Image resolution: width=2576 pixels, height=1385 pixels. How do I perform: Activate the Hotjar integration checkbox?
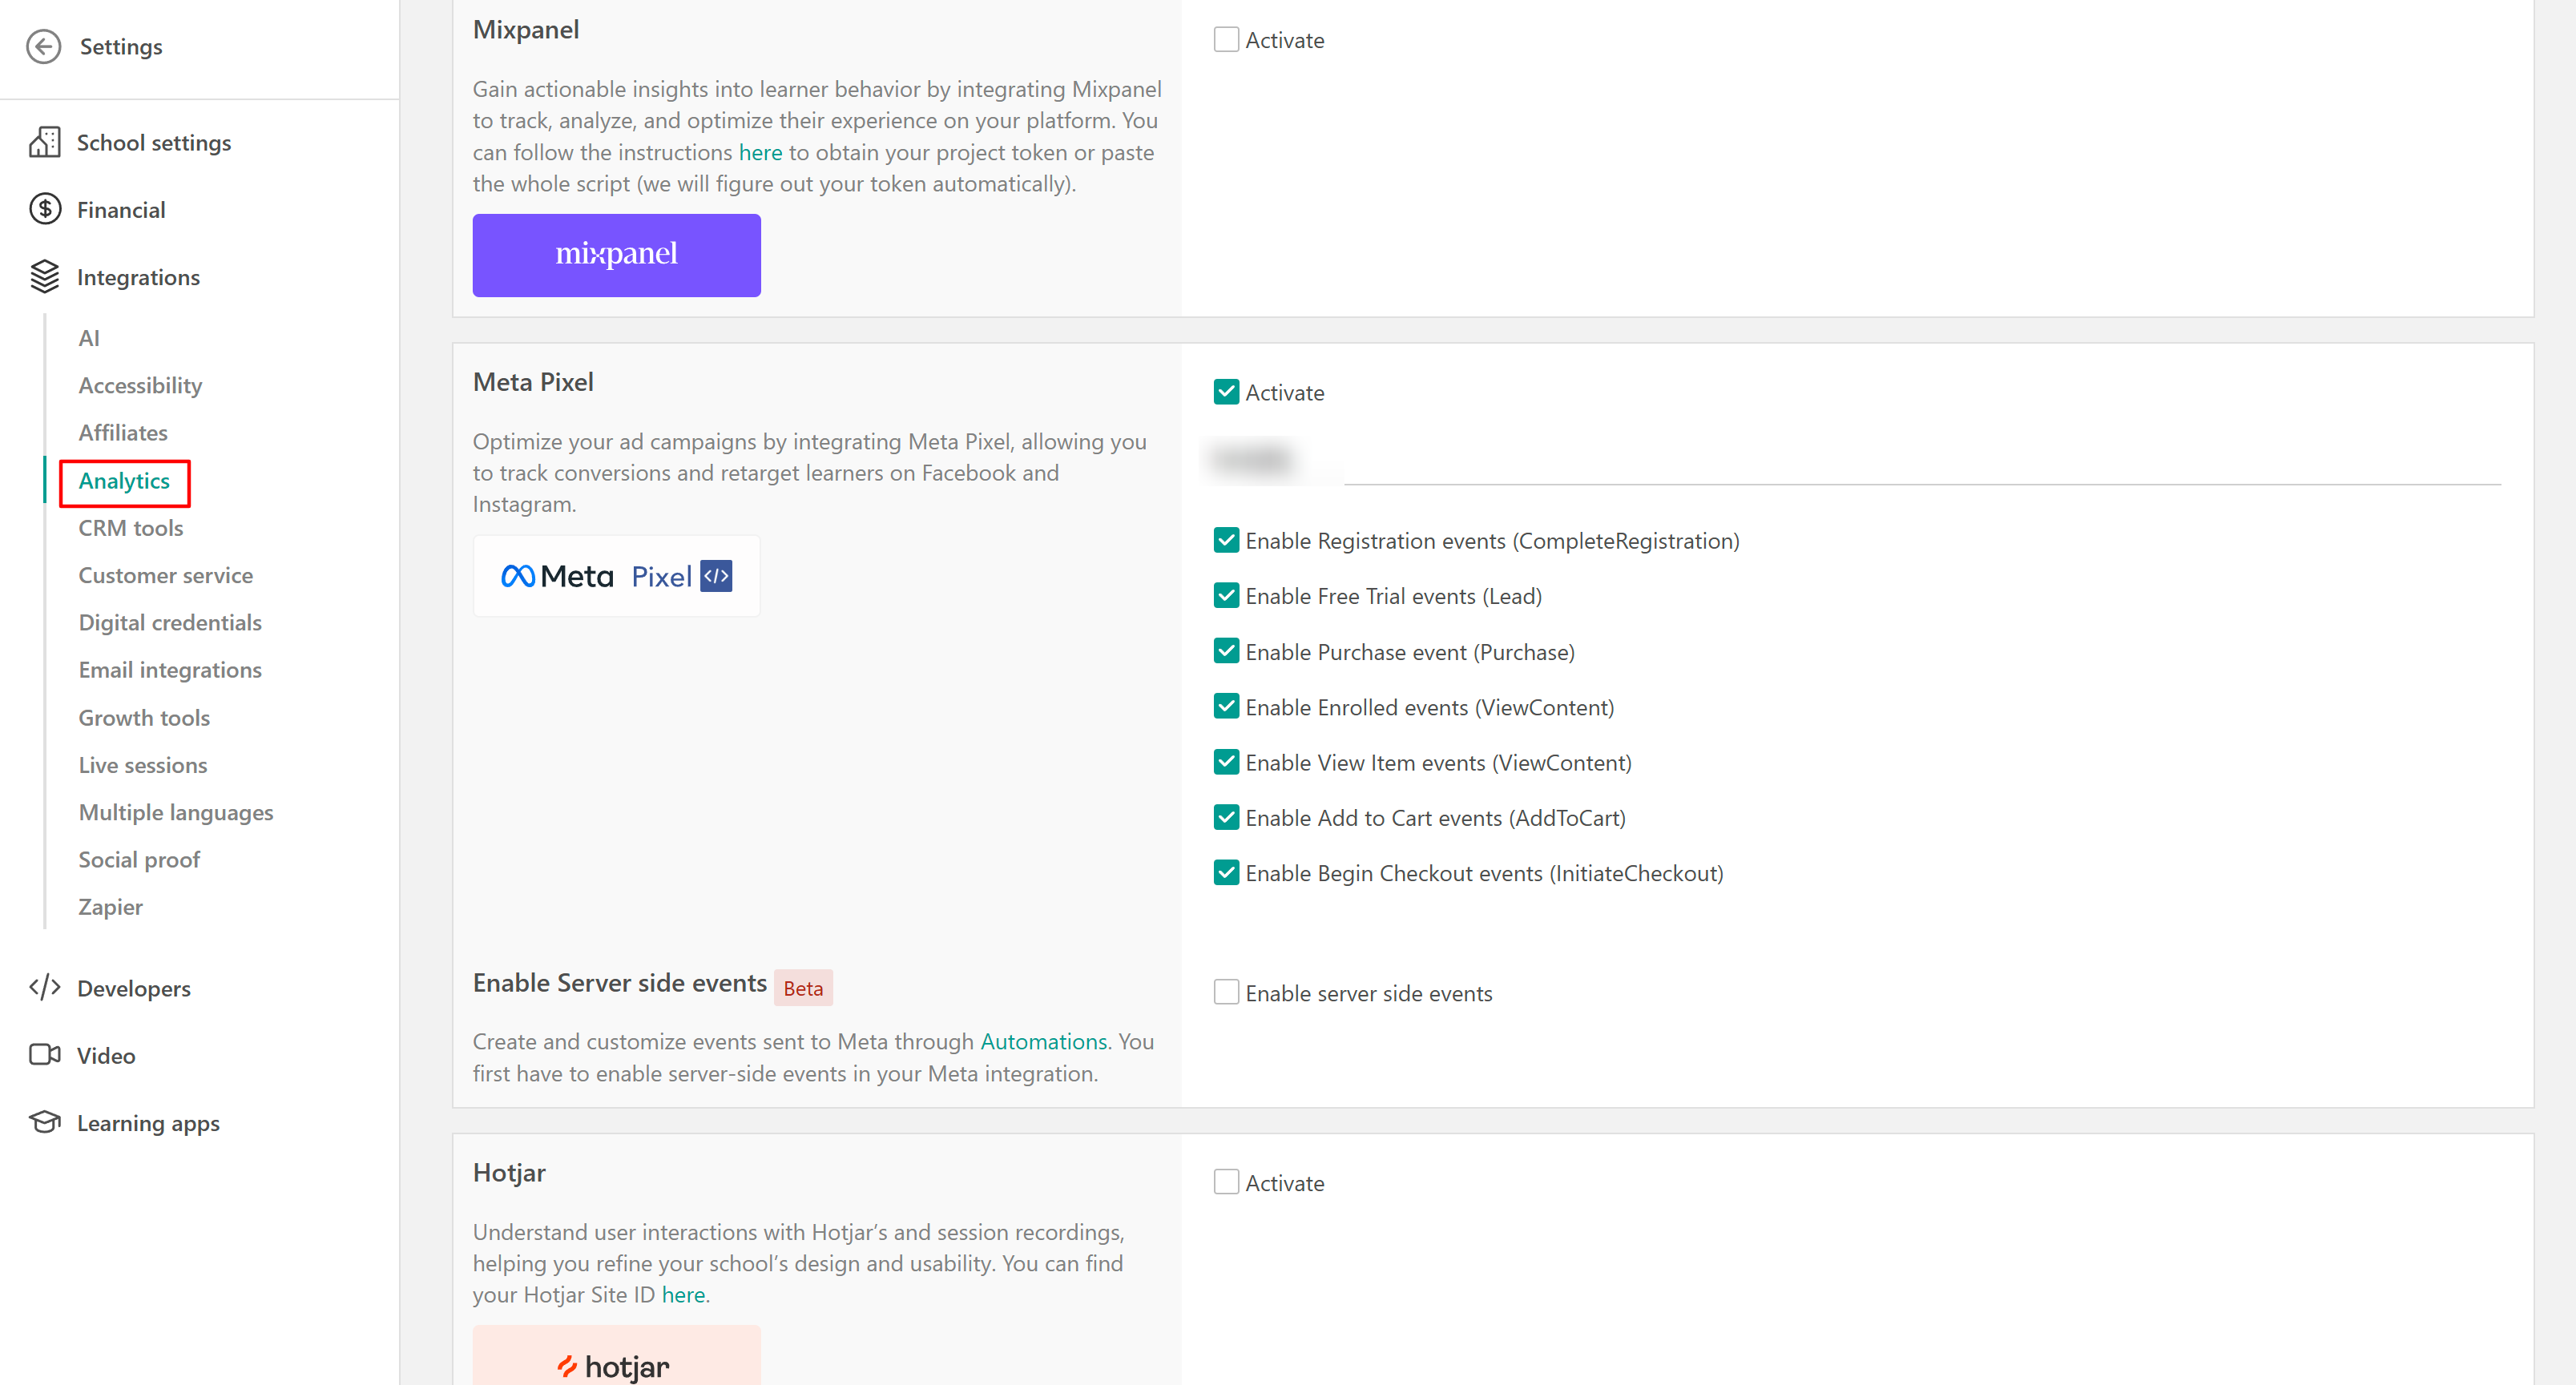(1226, 1182)
